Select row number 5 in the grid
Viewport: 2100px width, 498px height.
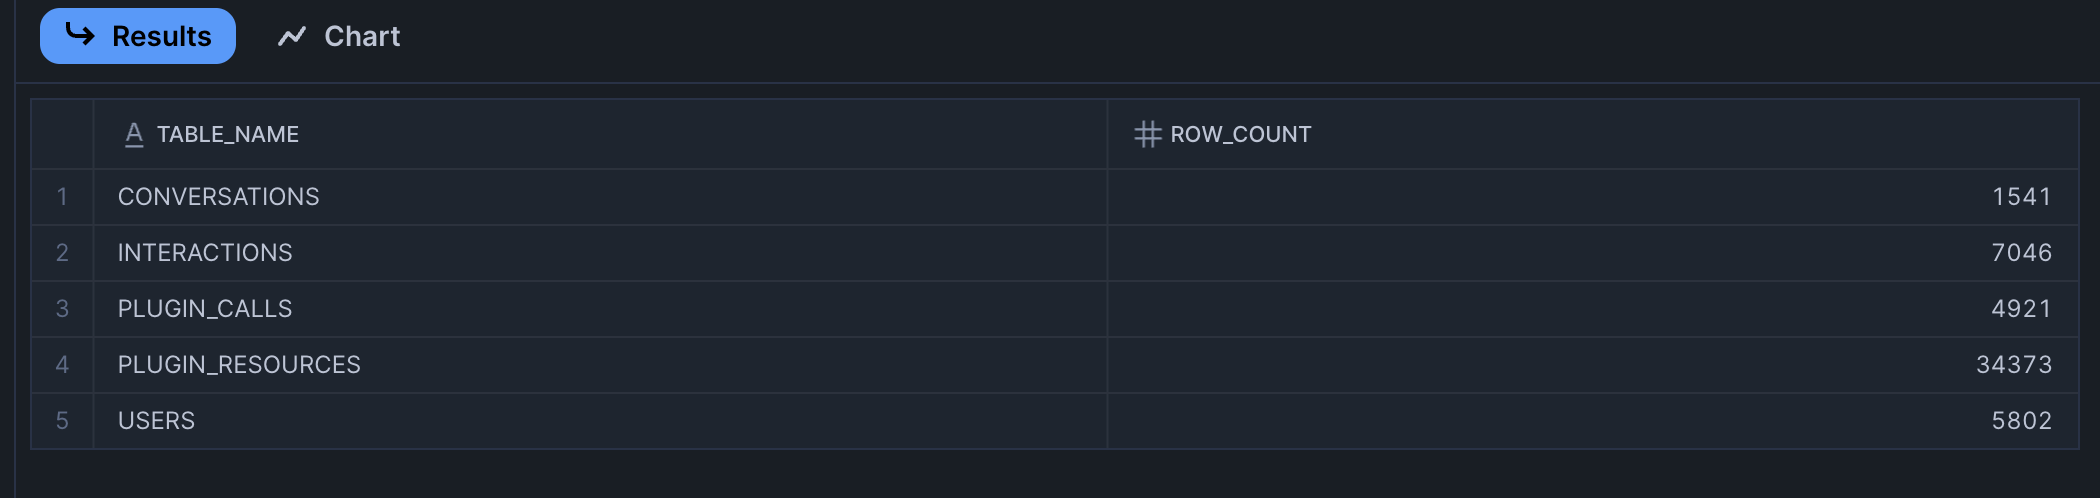(62, 421)
